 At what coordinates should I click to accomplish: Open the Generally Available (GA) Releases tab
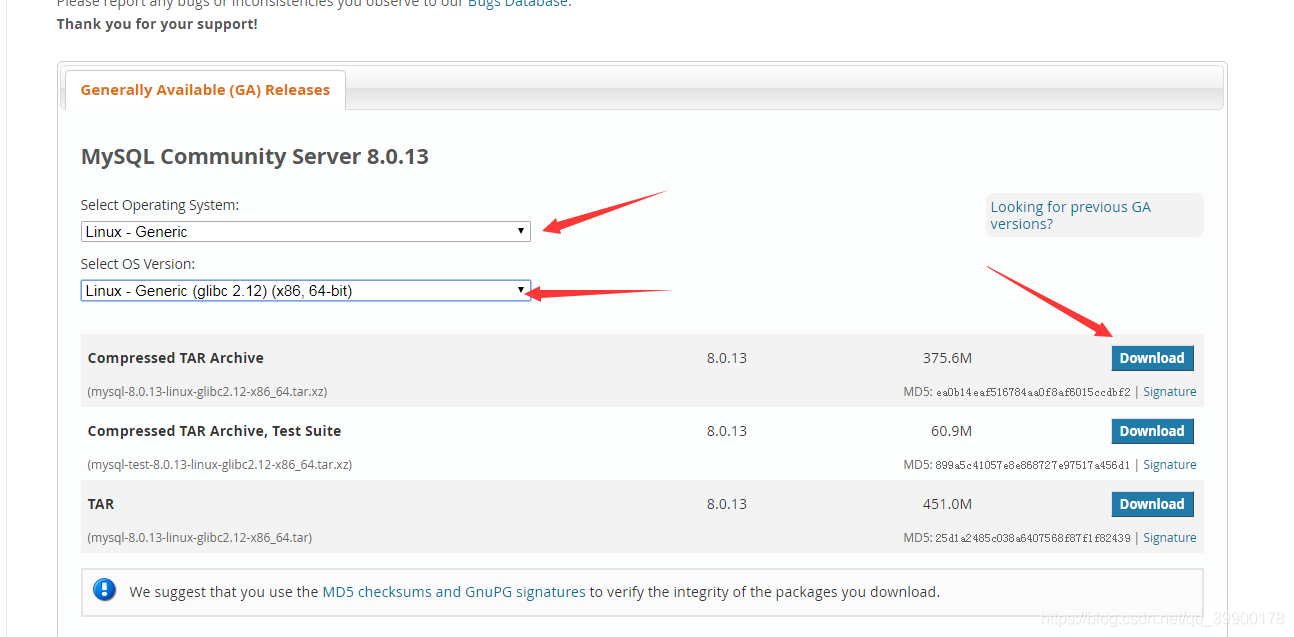205,90
